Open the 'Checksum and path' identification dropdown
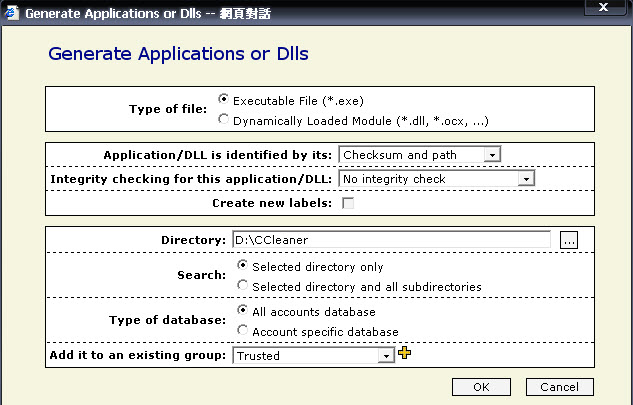 coord(419,155)
